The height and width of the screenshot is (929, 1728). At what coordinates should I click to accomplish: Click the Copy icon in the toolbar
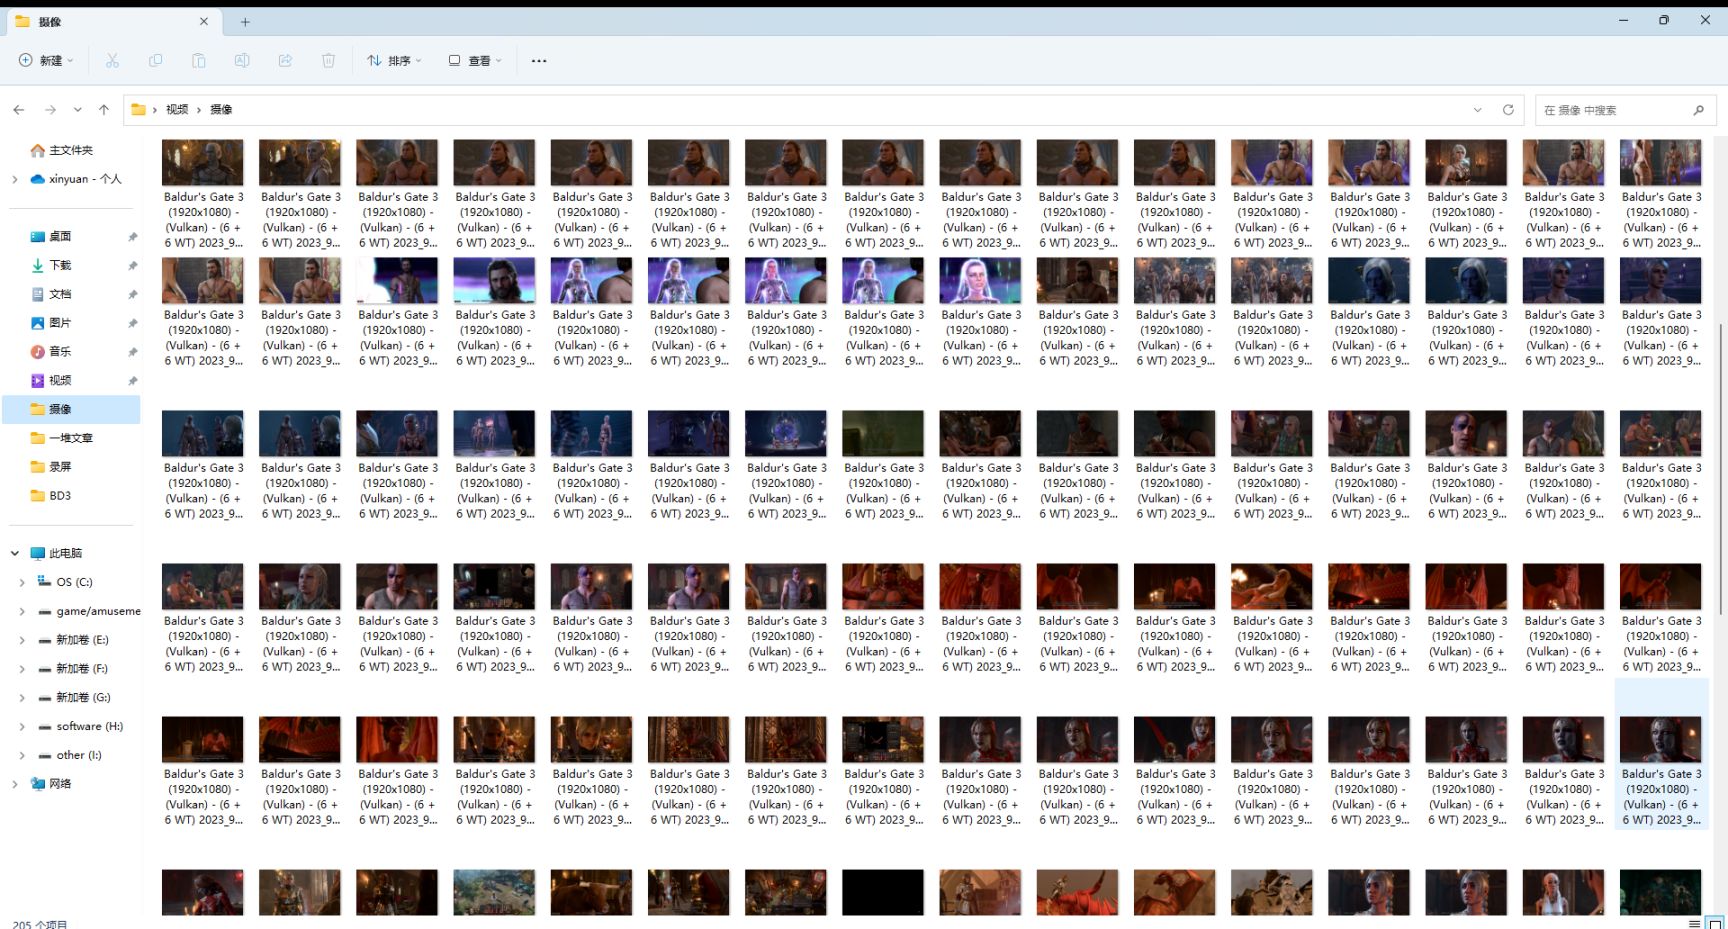point(155,61)
